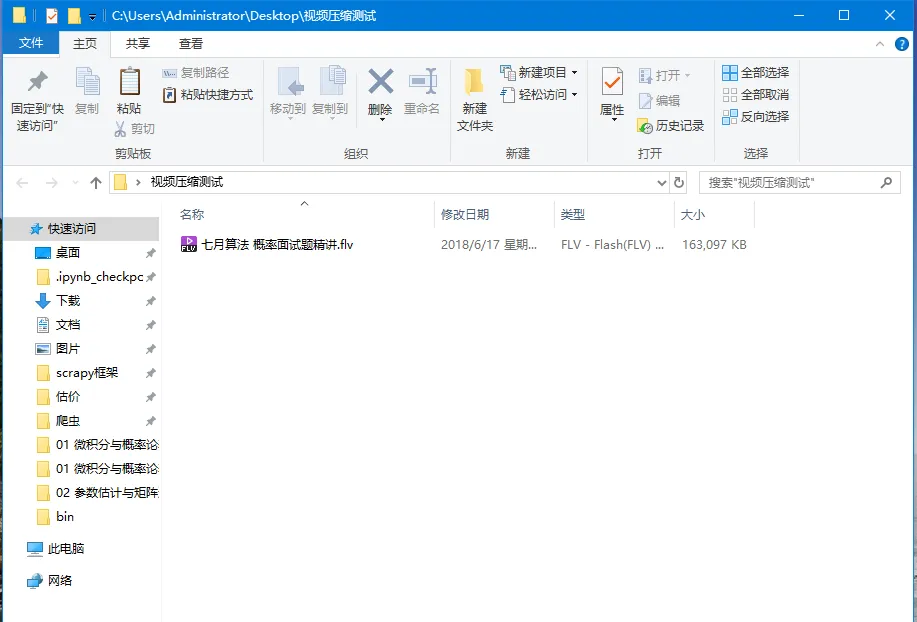Open recent locations dropdown arrow
Viewport: 917px width, 622px height.
point(75,183)
